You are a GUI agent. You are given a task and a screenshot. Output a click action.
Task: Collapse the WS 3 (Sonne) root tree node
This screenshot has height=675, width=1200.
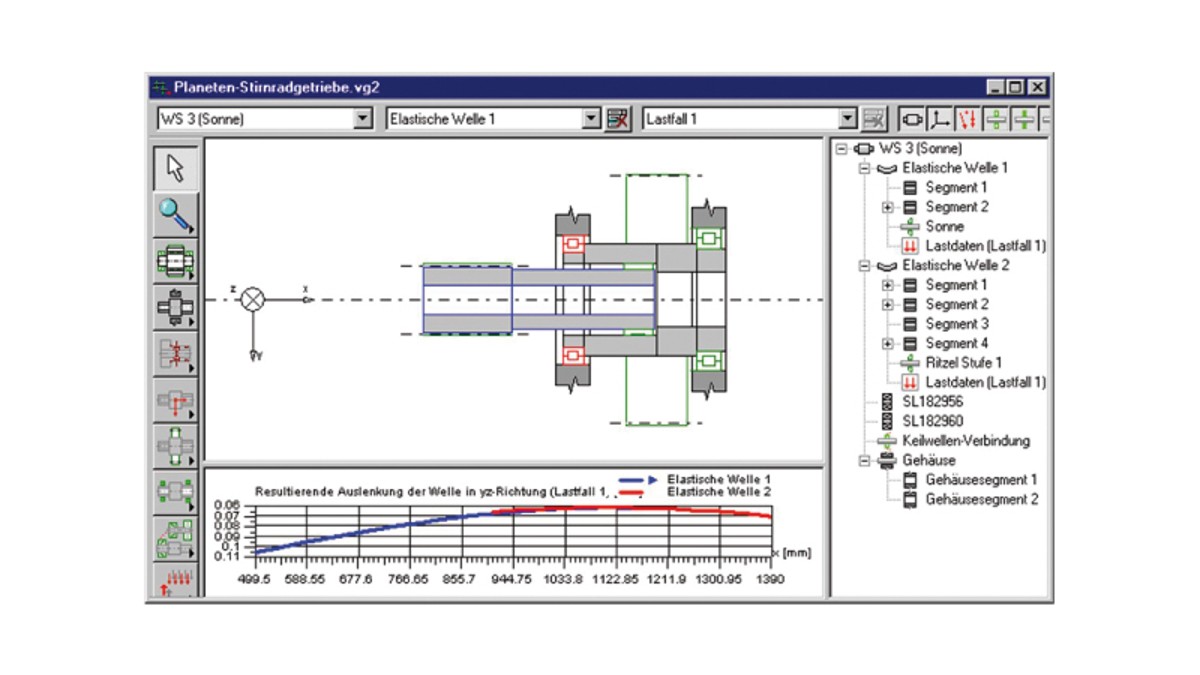(841, 148)
